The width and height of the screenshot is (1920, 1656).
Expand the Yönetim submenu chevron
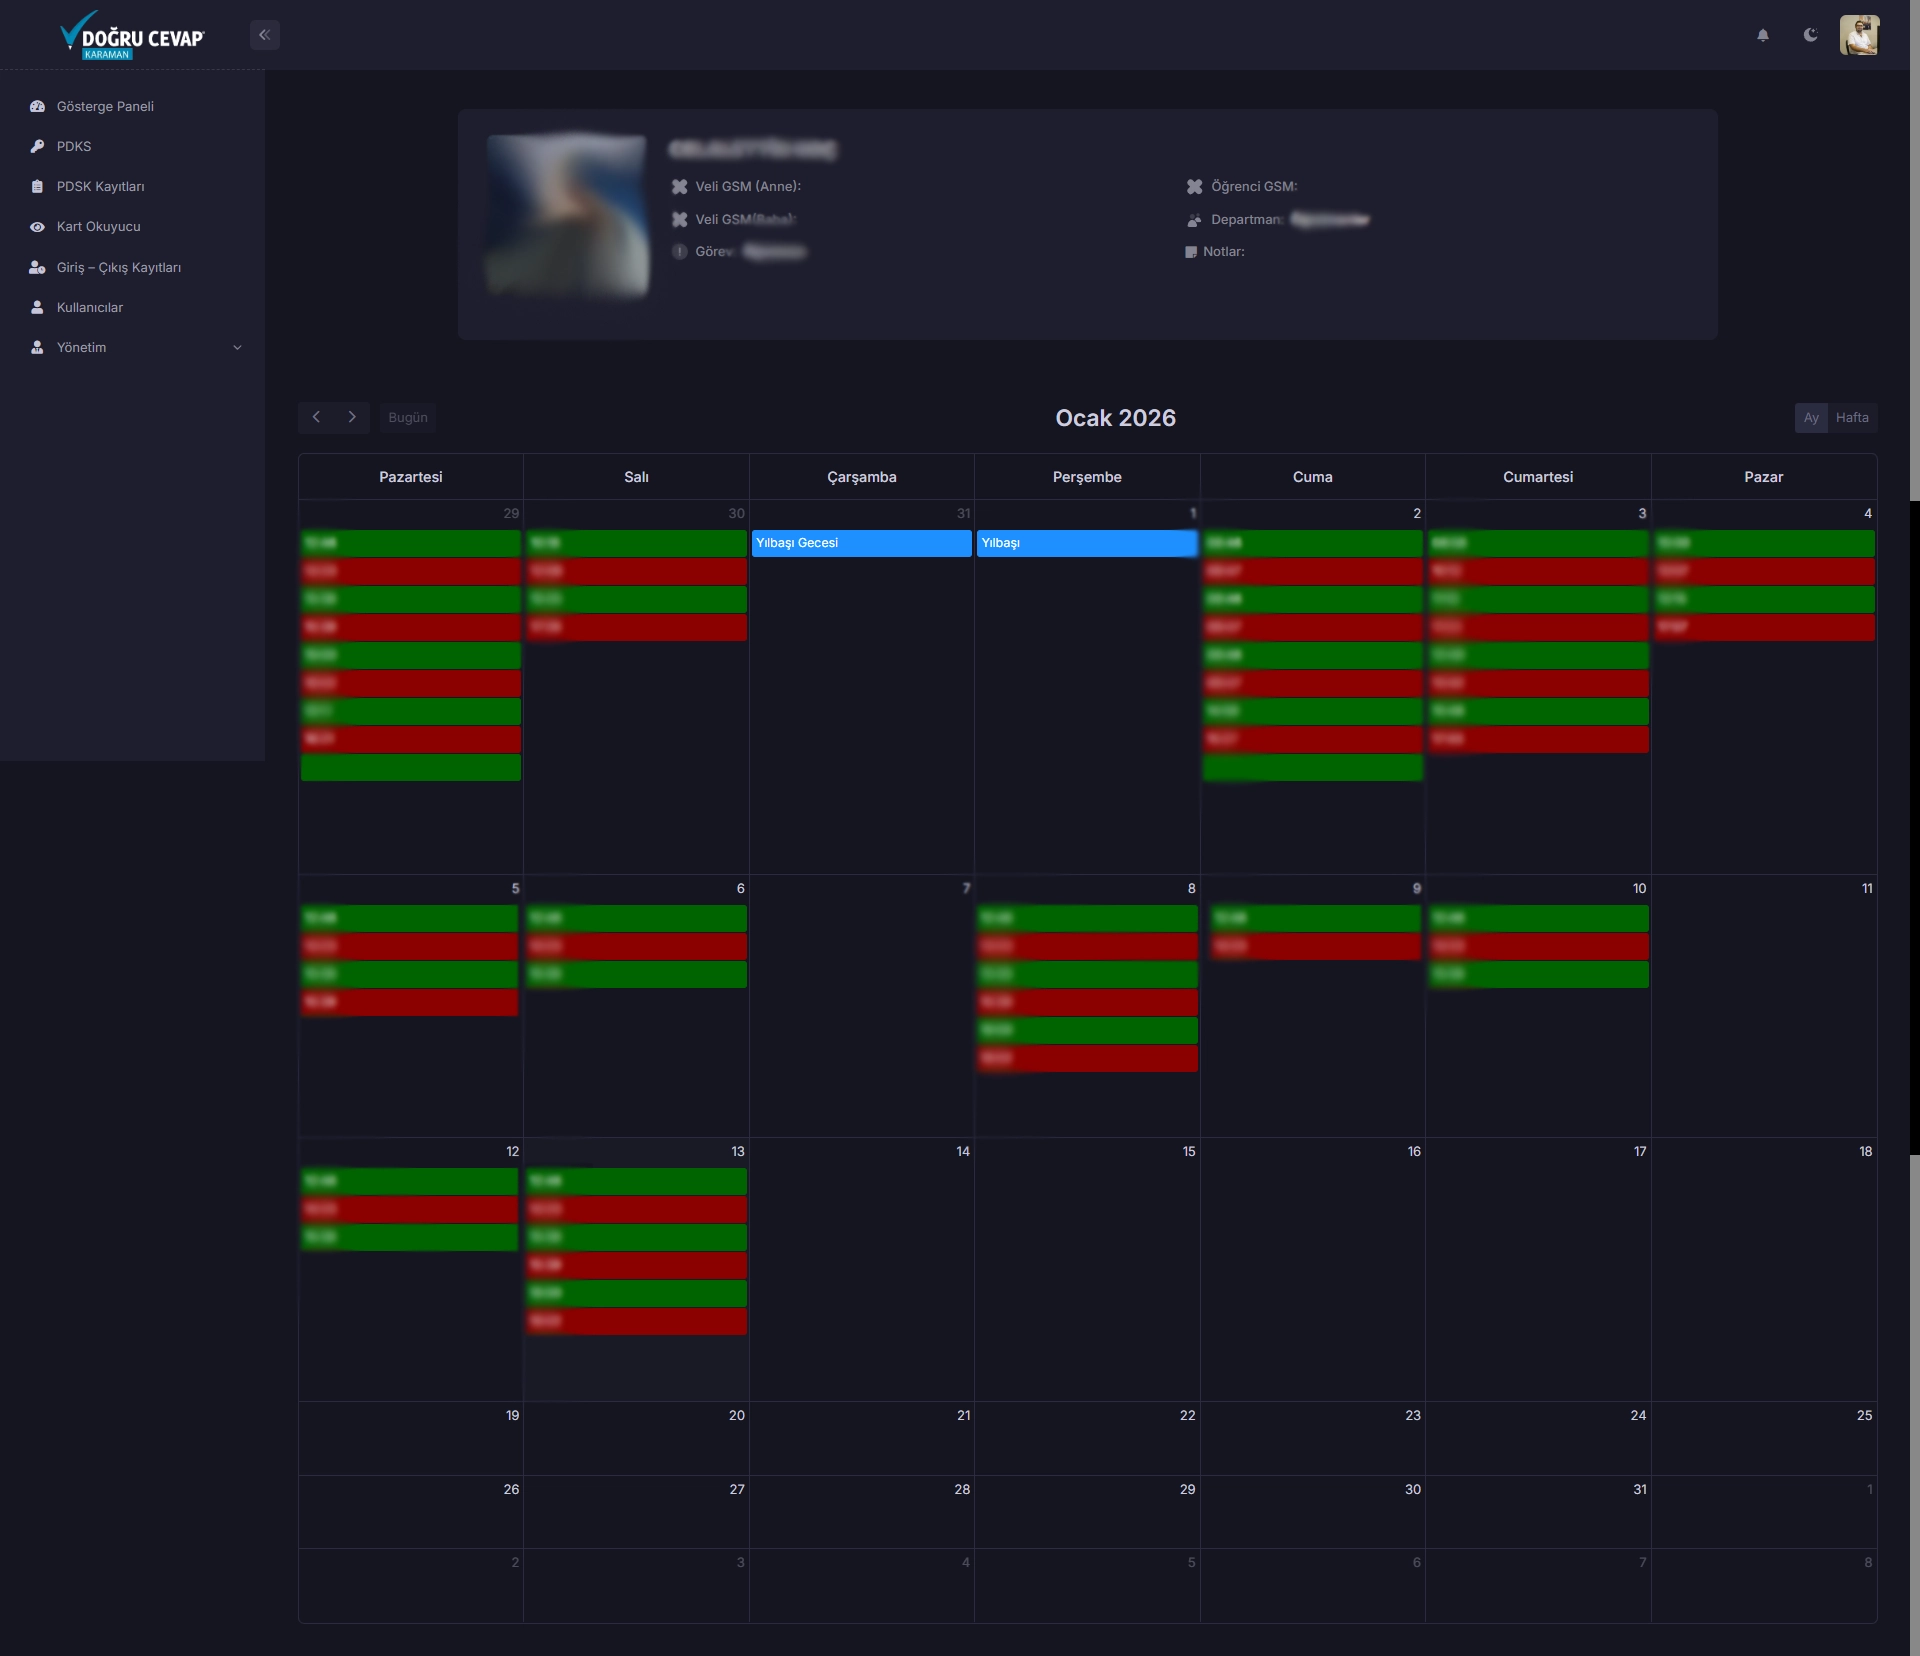[237, 348]
